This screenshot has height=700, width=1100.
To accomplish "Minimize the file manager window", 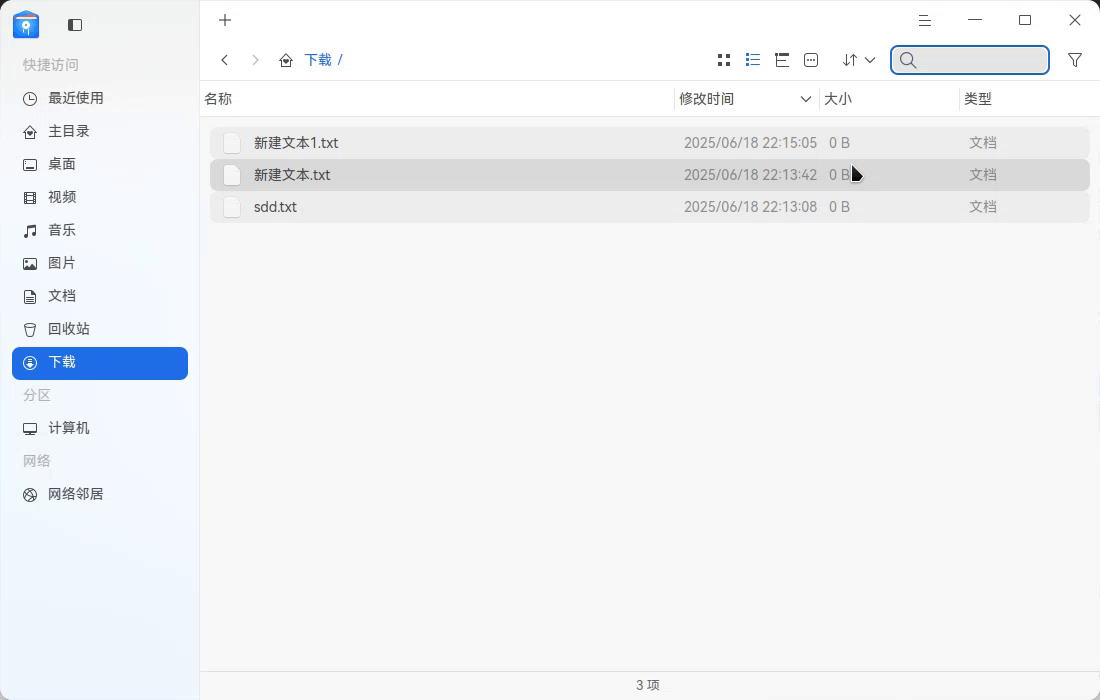I will [x=974, y=20].
